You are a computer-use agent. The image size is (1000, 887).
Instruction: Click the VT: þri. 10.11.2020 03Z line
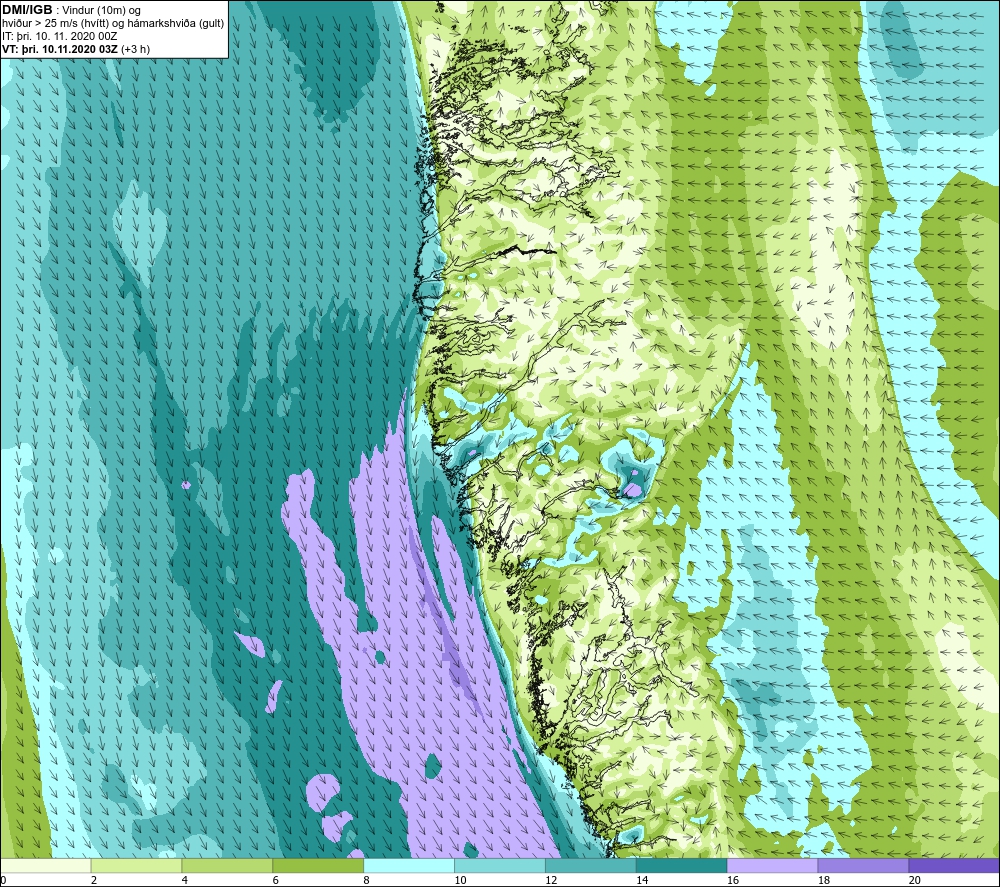(76, 49)
